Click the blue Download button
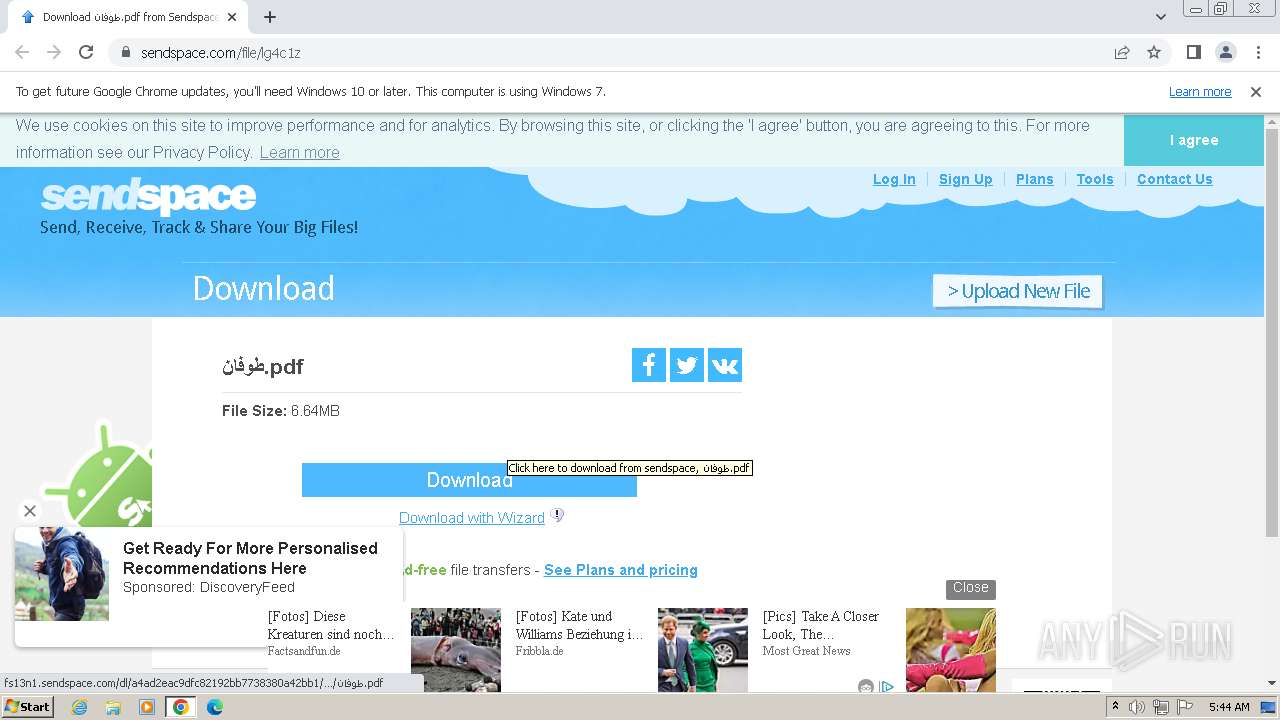 469,480
